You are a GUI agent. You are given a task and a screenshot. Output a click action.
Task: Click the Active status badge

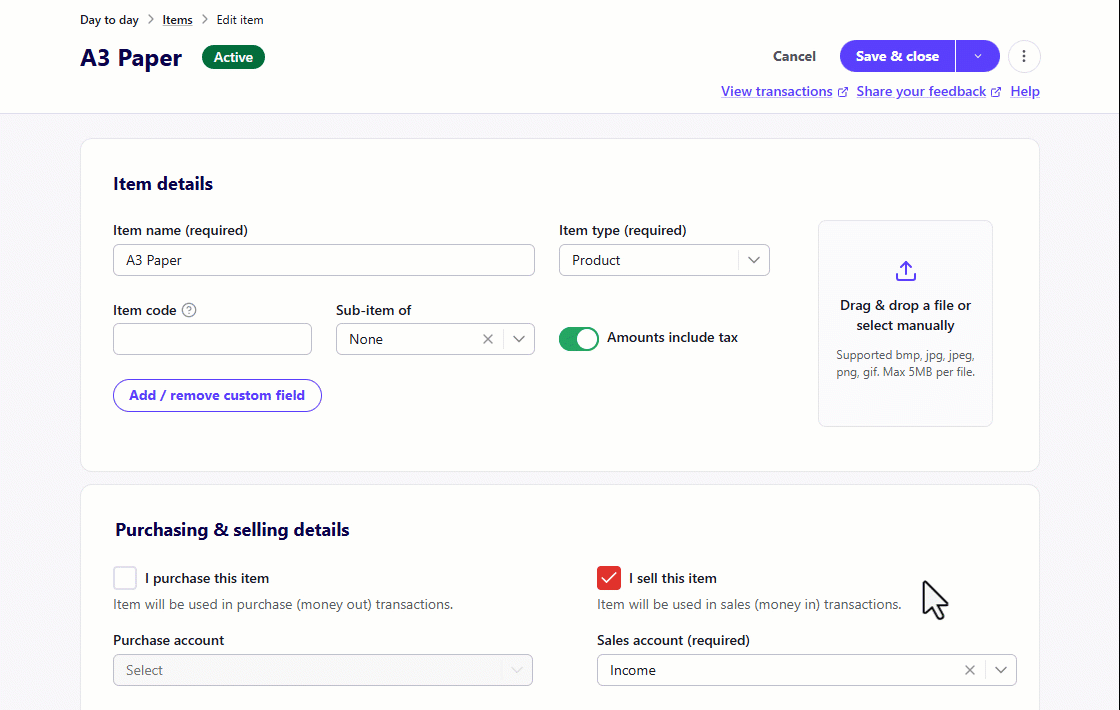tap(233, 57)
